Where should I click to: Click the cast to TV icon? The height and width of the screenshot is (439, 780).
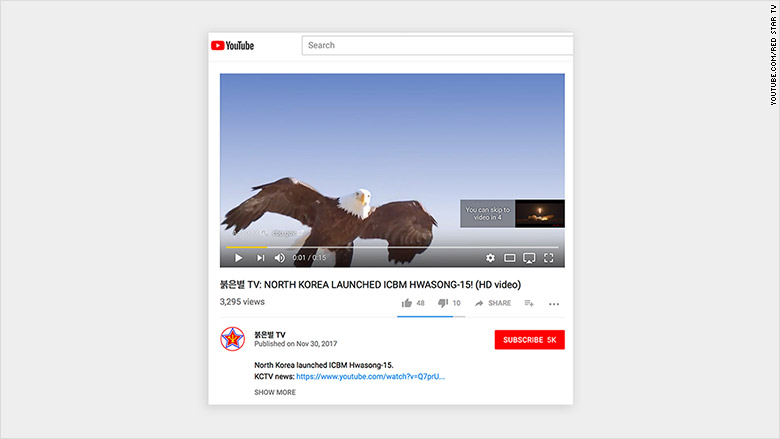[x=529, y=258]
